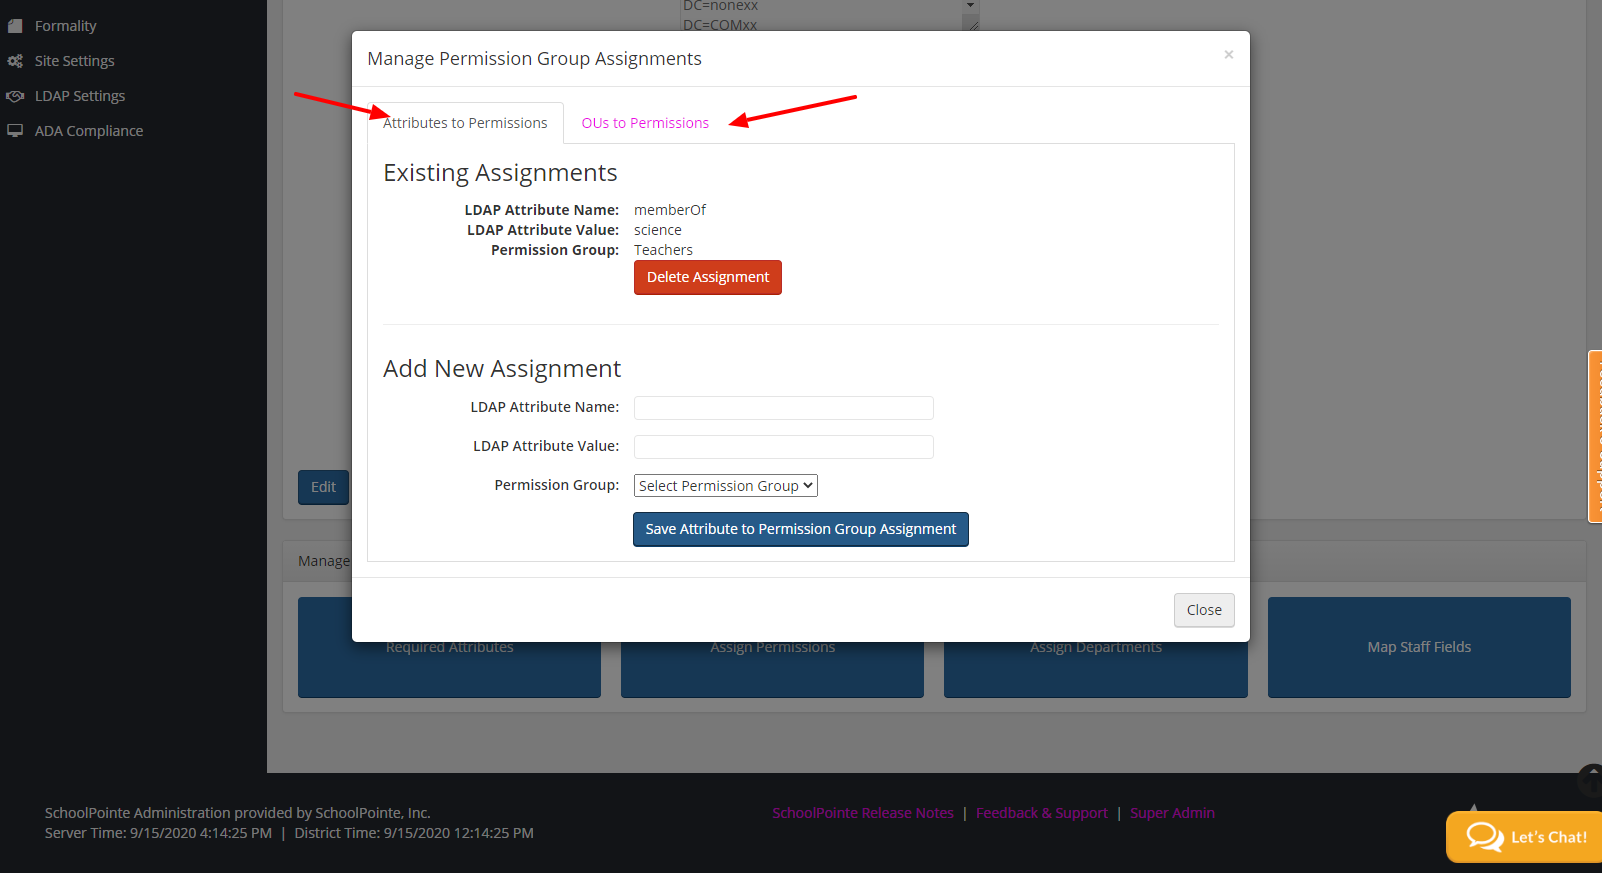This screenshot has height=873, width=1602.
Task: Click the Teachers permission group text
Action: click(663, 250)
